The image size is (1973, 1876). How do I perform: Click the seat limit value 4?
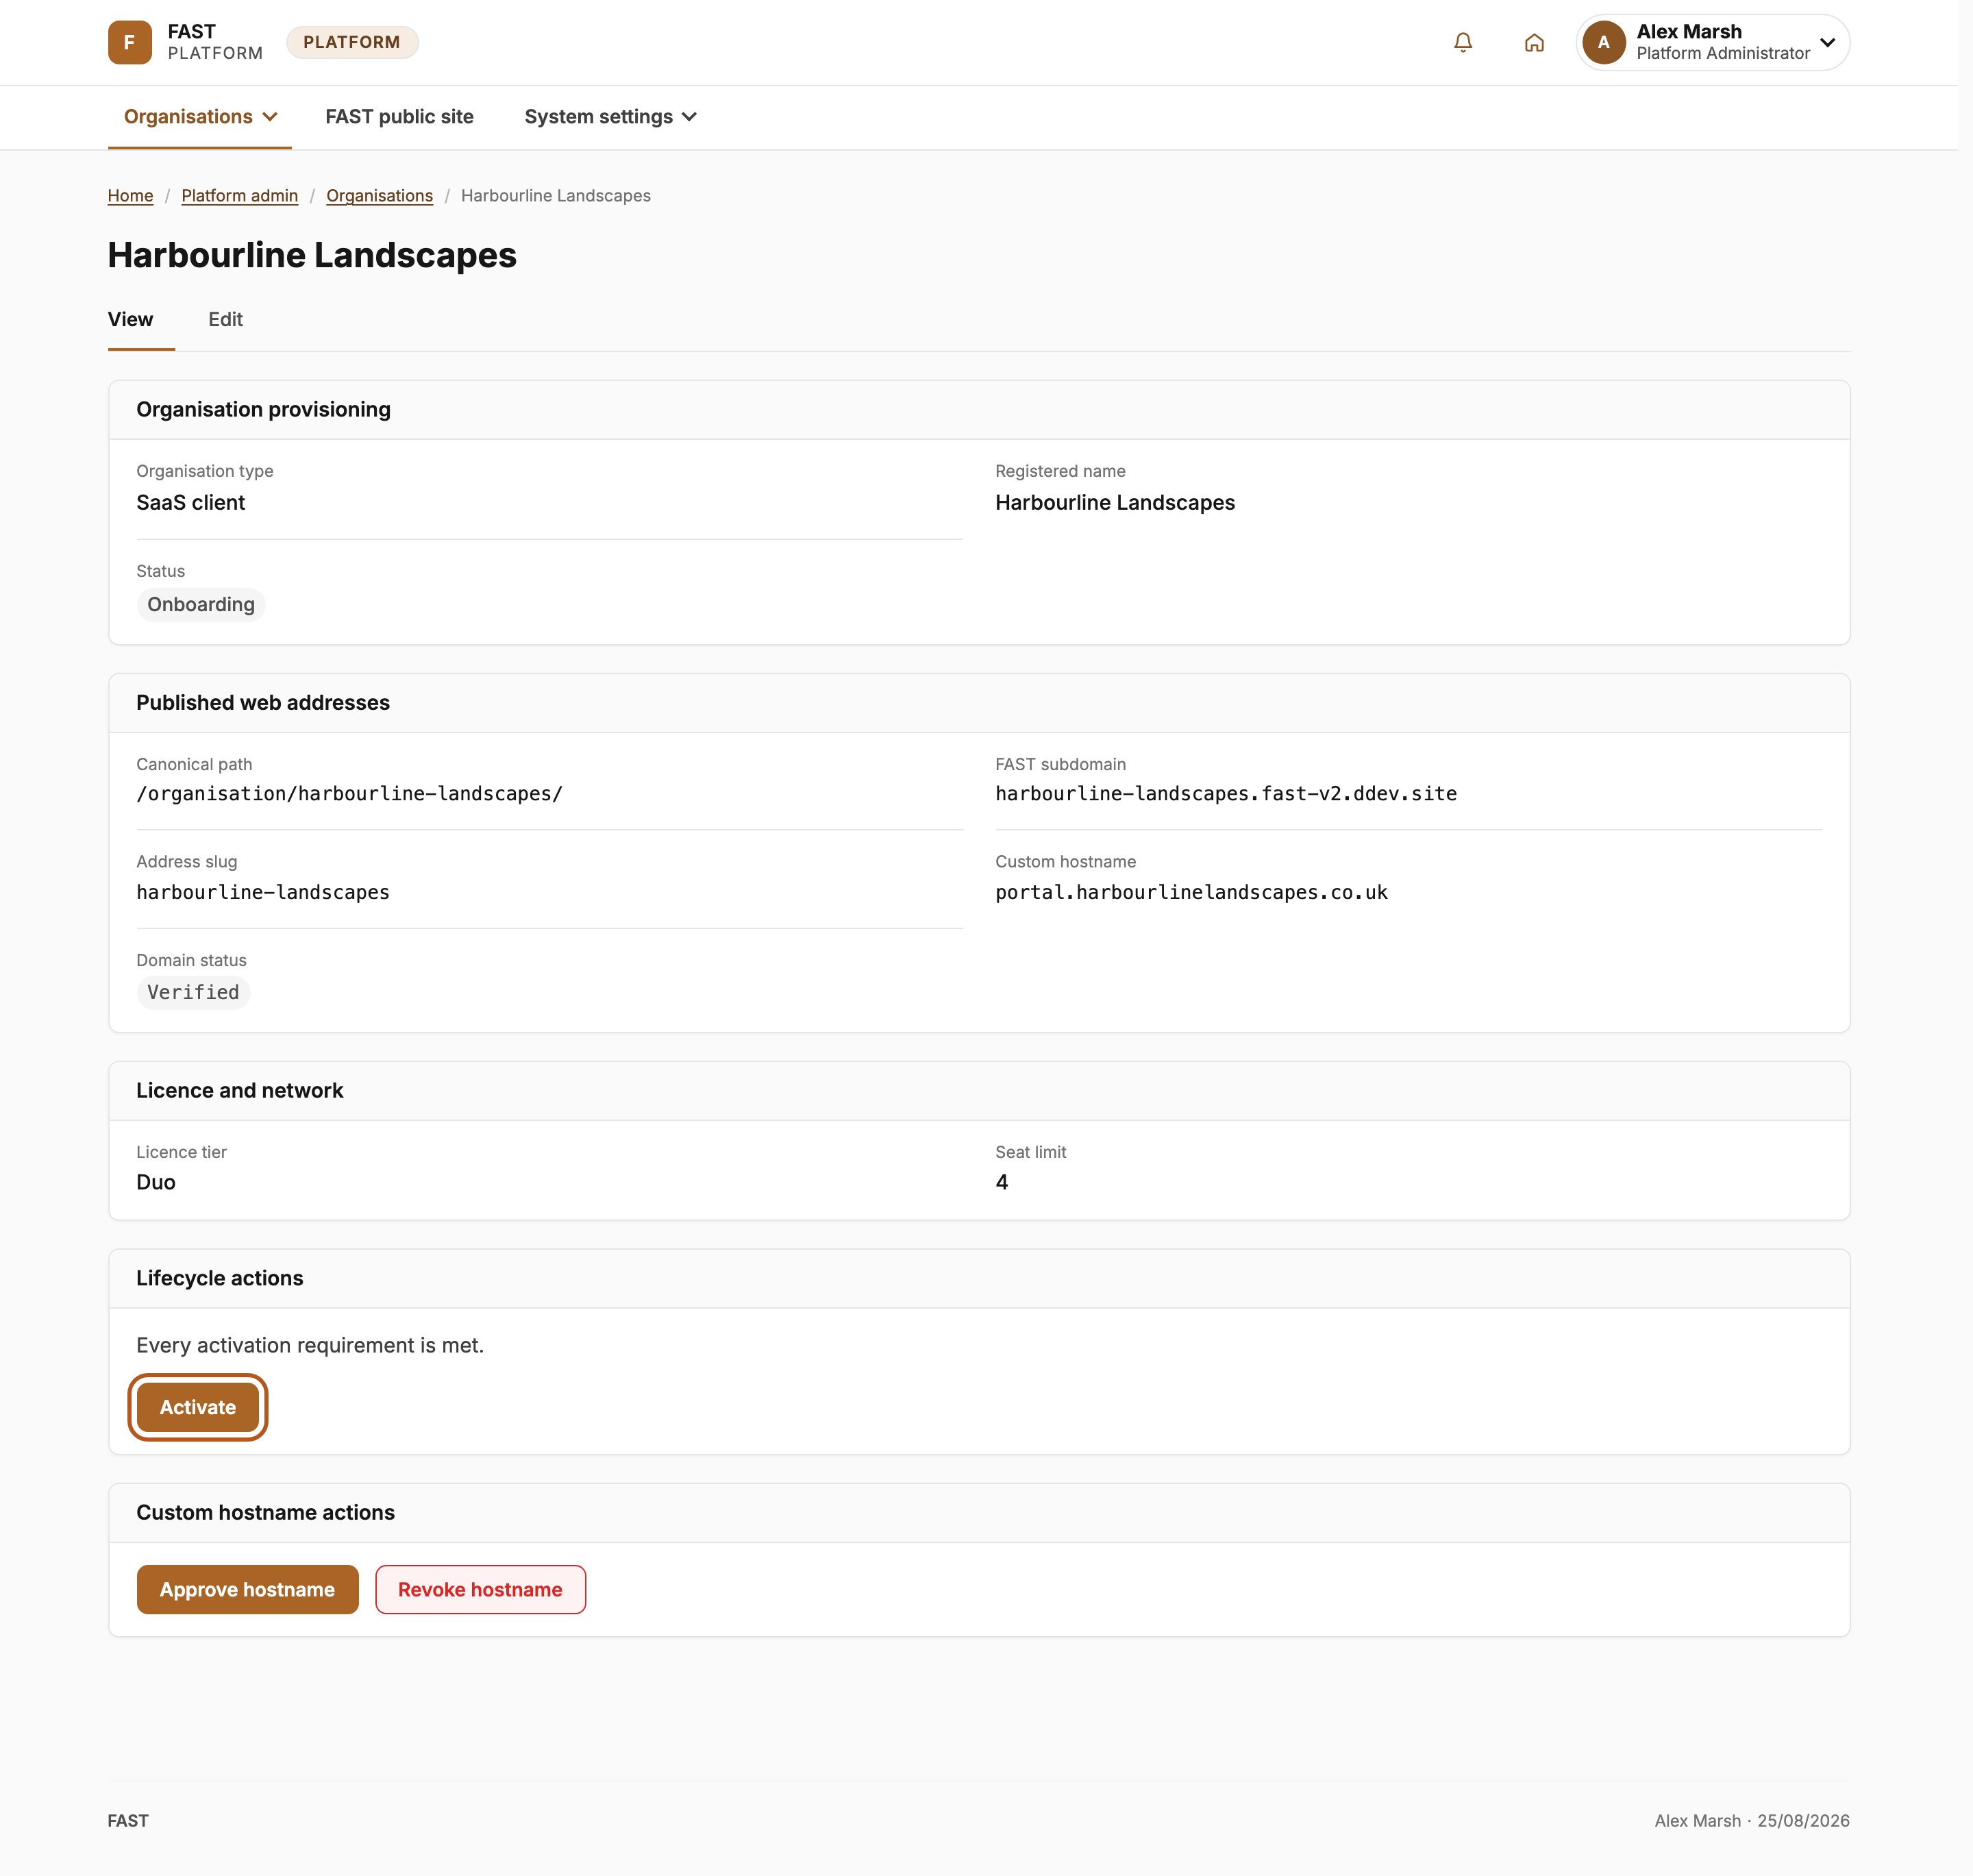coord(1001,1182)
